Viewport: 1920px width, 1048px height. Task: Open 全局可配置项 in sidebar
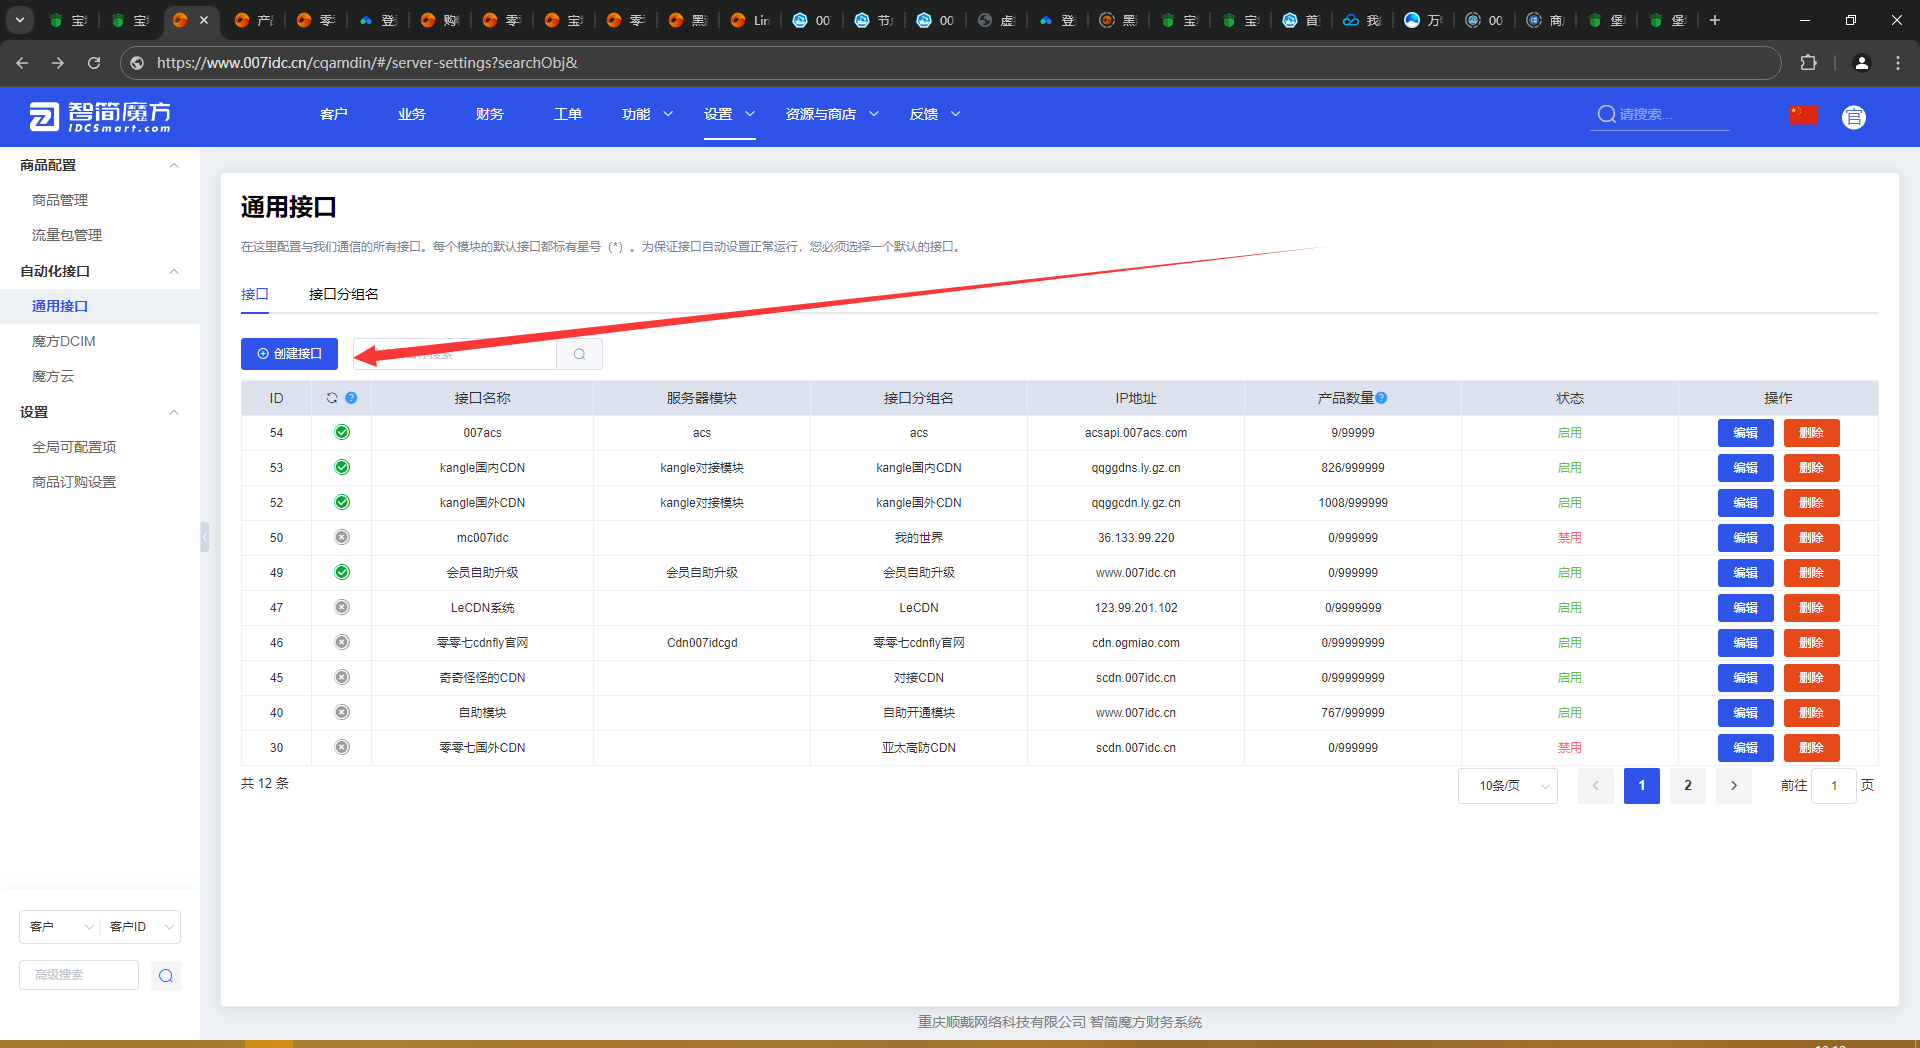74,447
